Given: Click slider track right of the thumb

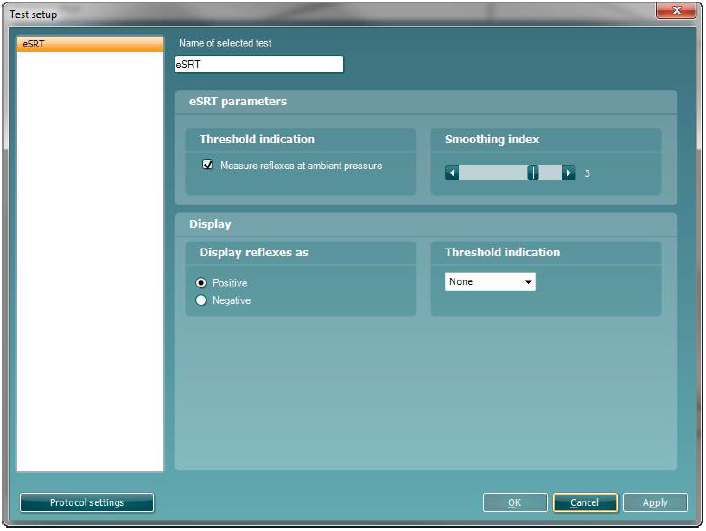Looking at the screenshot, I should pos(550,173).
